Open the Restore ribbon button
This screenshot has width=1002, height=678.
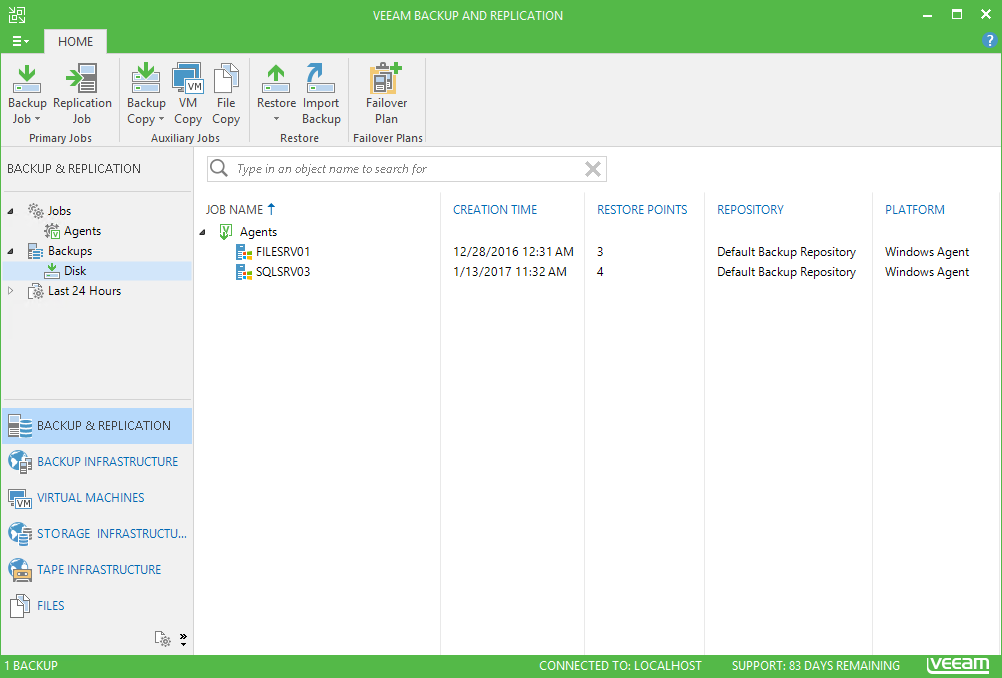pos(276,93)
